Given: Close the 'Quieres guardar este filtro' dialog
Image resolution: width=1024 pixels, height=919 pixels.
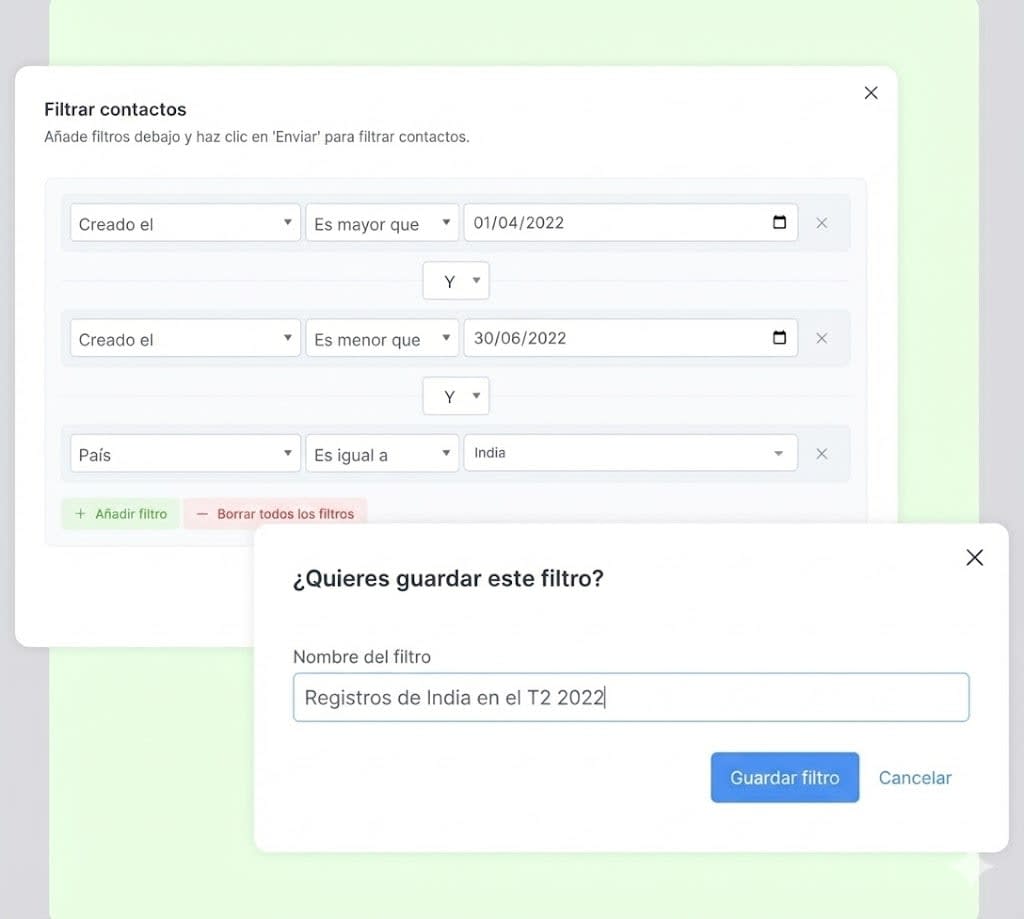Looking at the screenshot, I should (x=974, y=557).
